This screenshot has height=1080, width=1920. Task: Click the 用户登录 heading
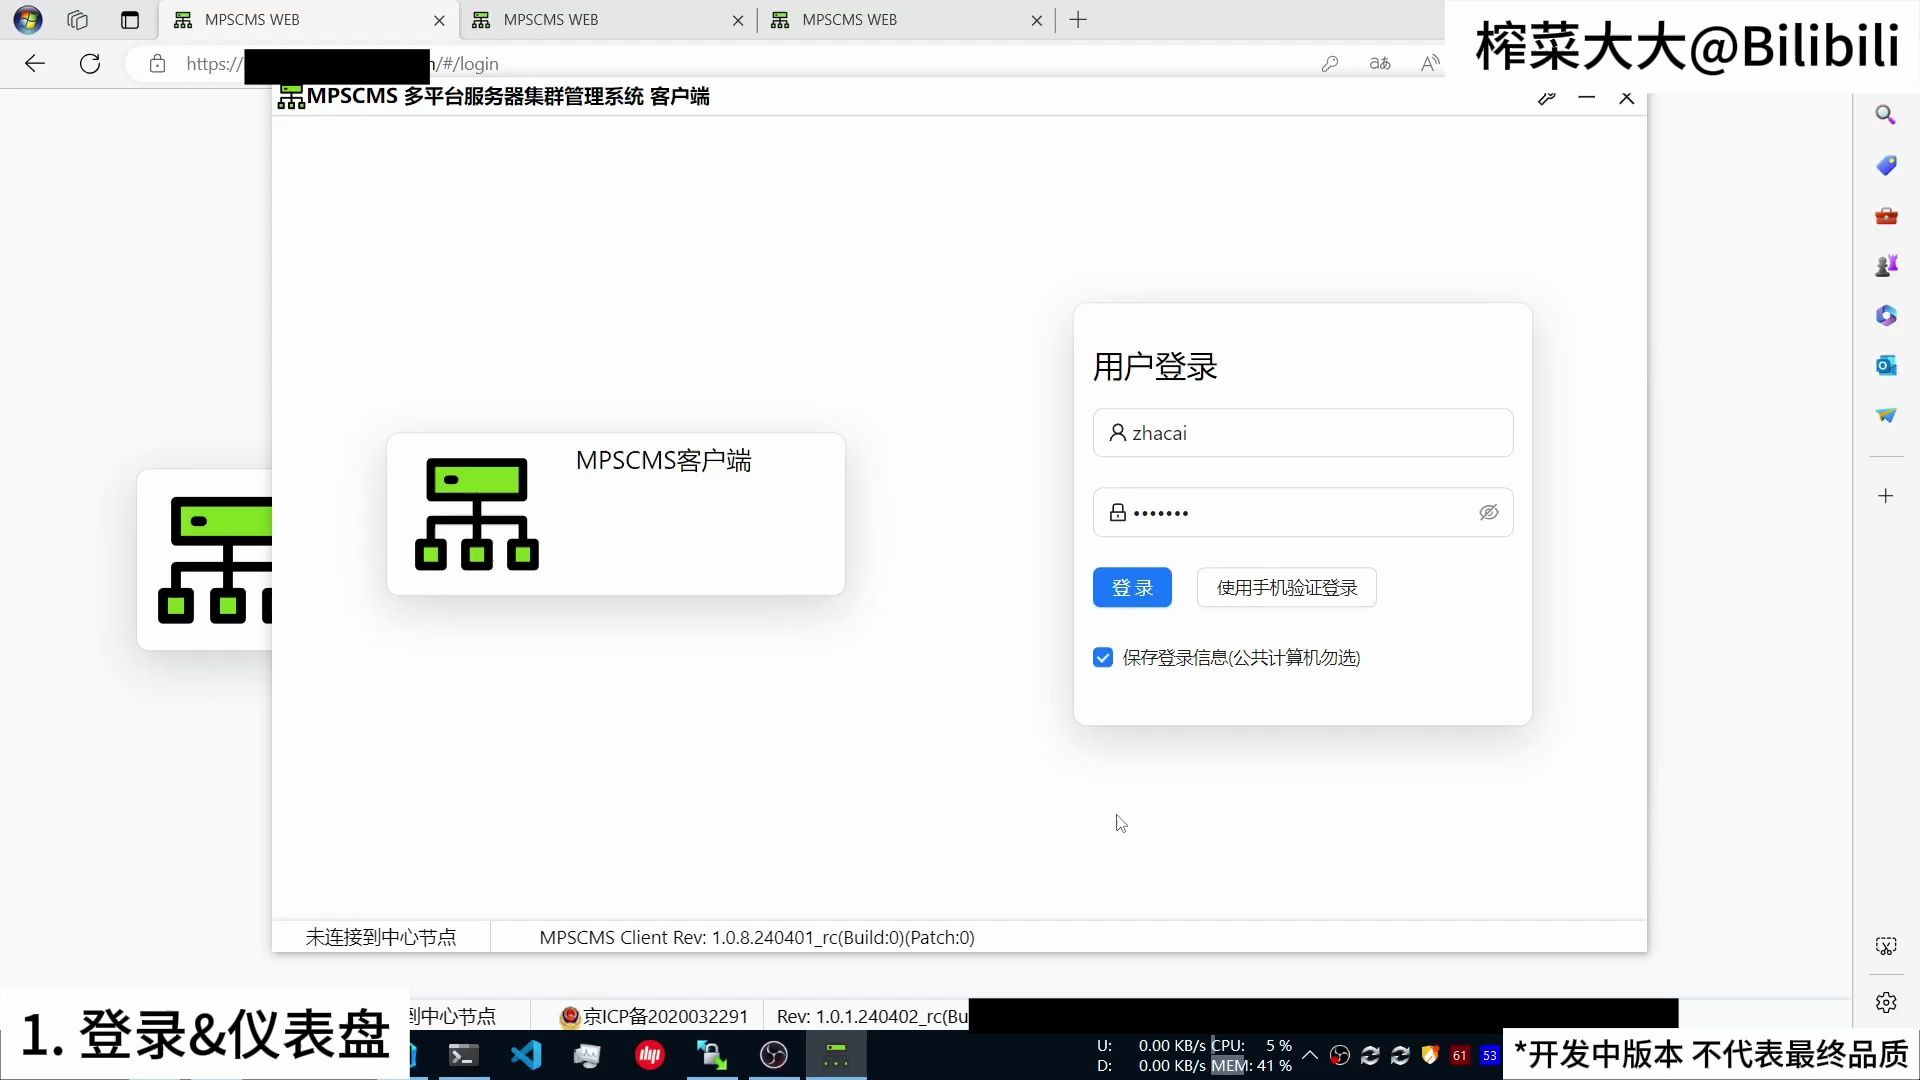tap(1155, 367)
